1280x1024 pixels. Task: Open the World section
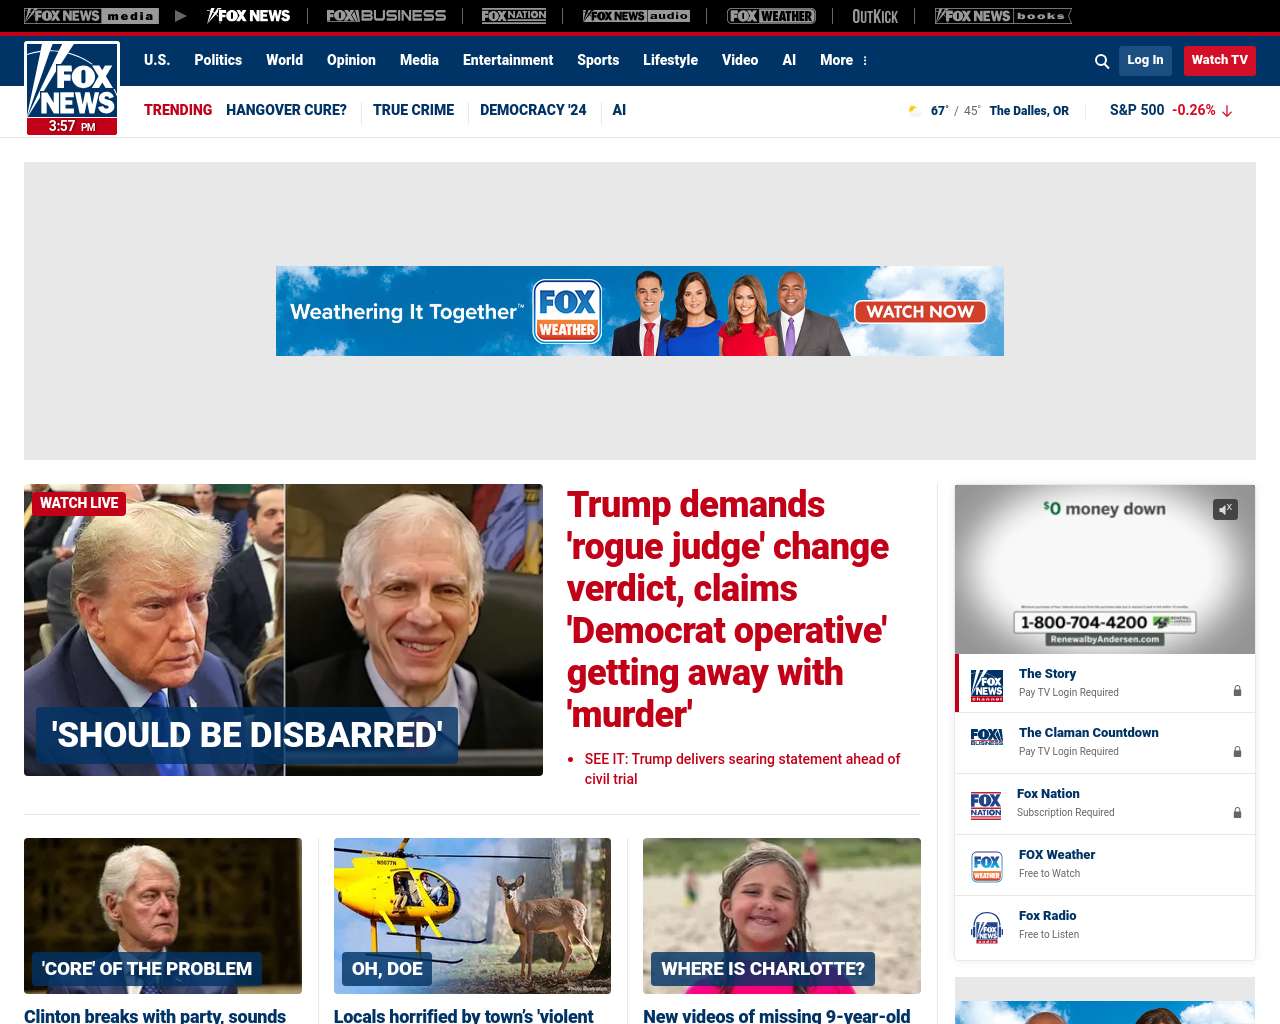tap(284, 60)
